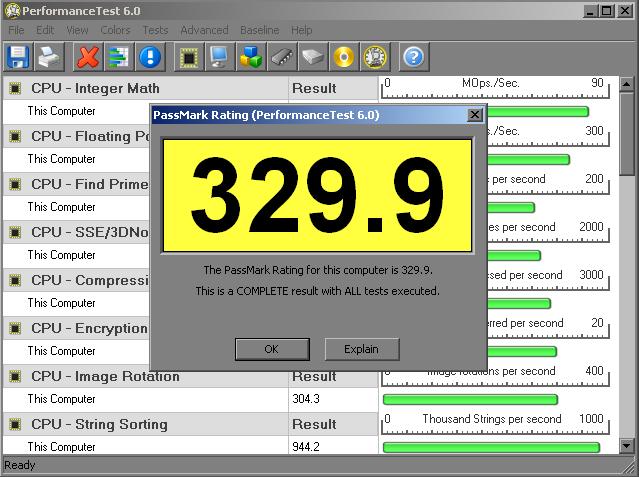Open the Edit menu

[45, 30]
